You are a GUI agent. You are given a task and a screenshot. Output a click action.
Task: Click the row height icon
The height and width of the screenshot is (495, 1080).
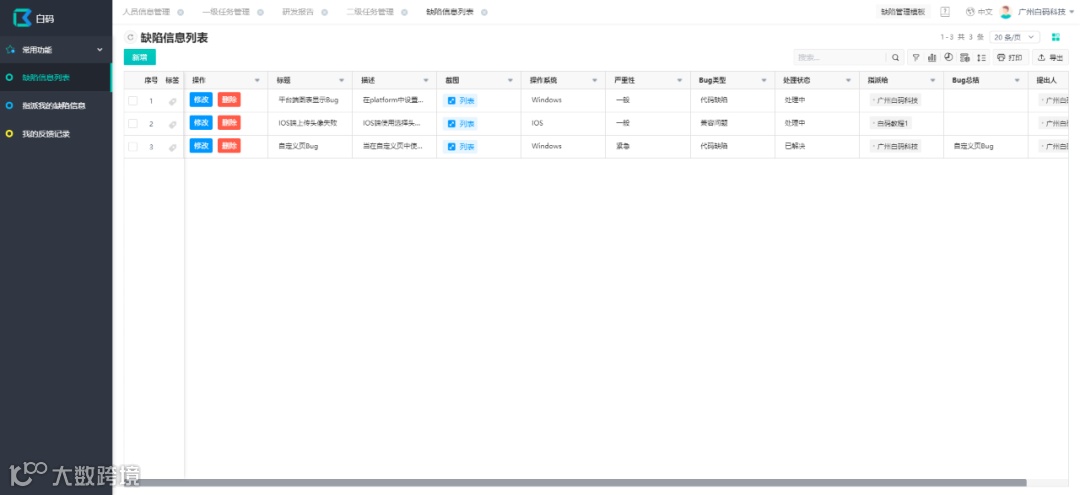coord(982,58)
